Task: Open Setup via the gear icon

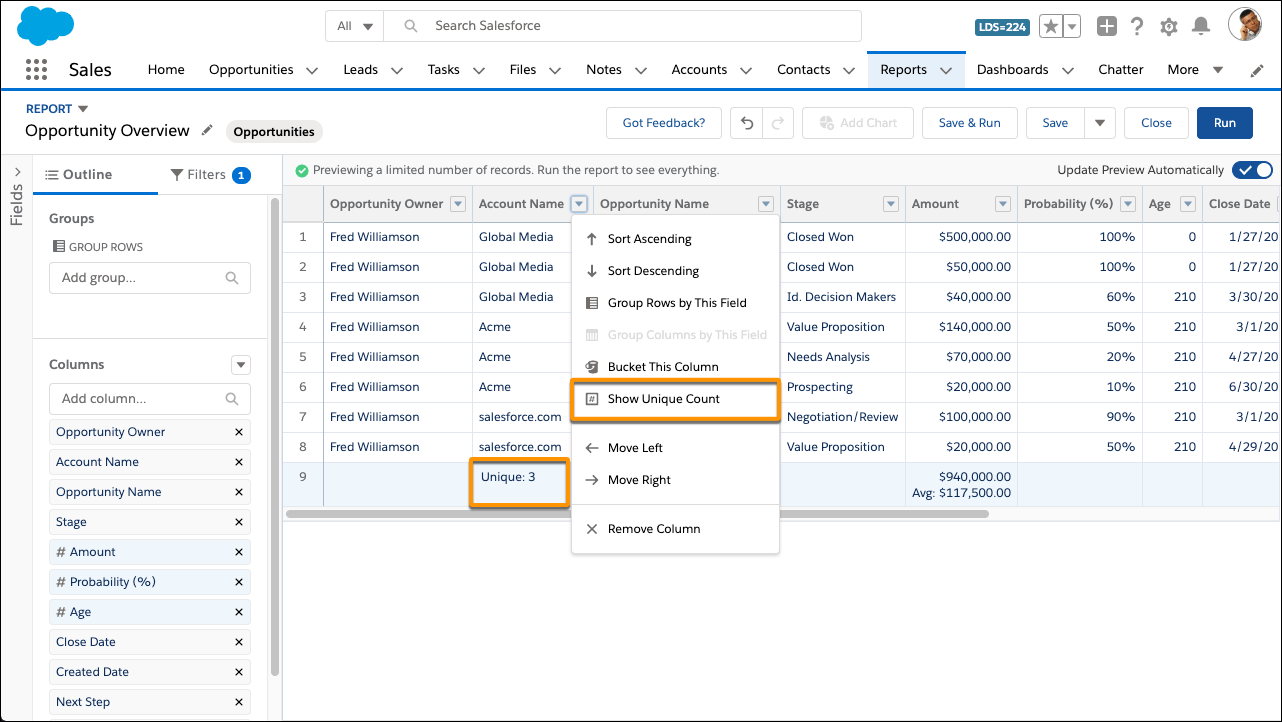Action: click(1169, 26)
